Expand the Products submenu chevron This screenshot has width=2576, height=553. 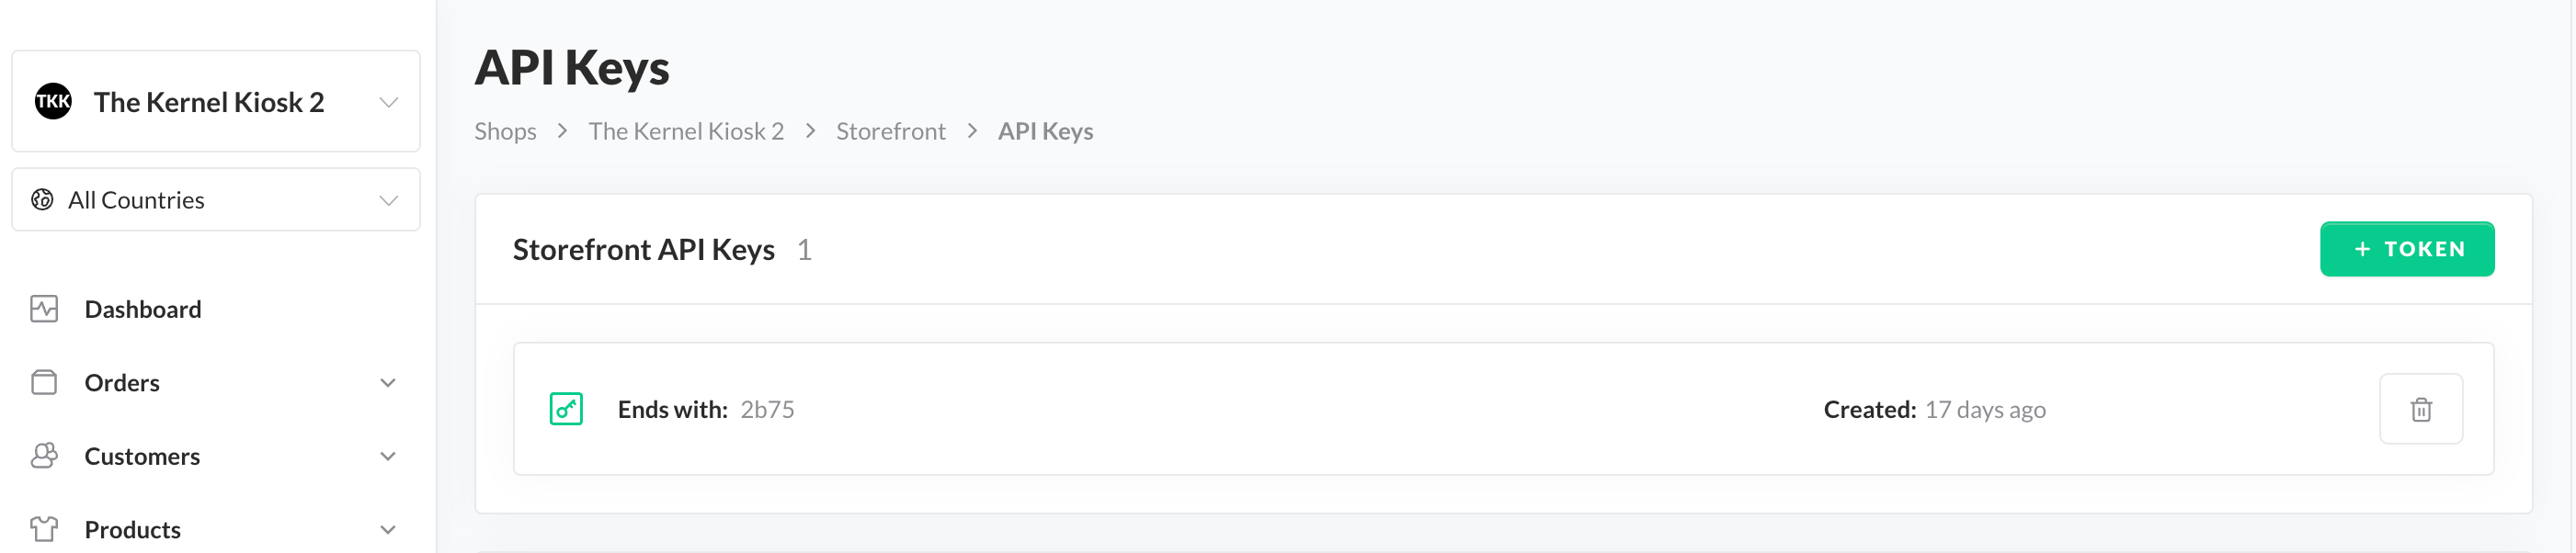(388, 529)
